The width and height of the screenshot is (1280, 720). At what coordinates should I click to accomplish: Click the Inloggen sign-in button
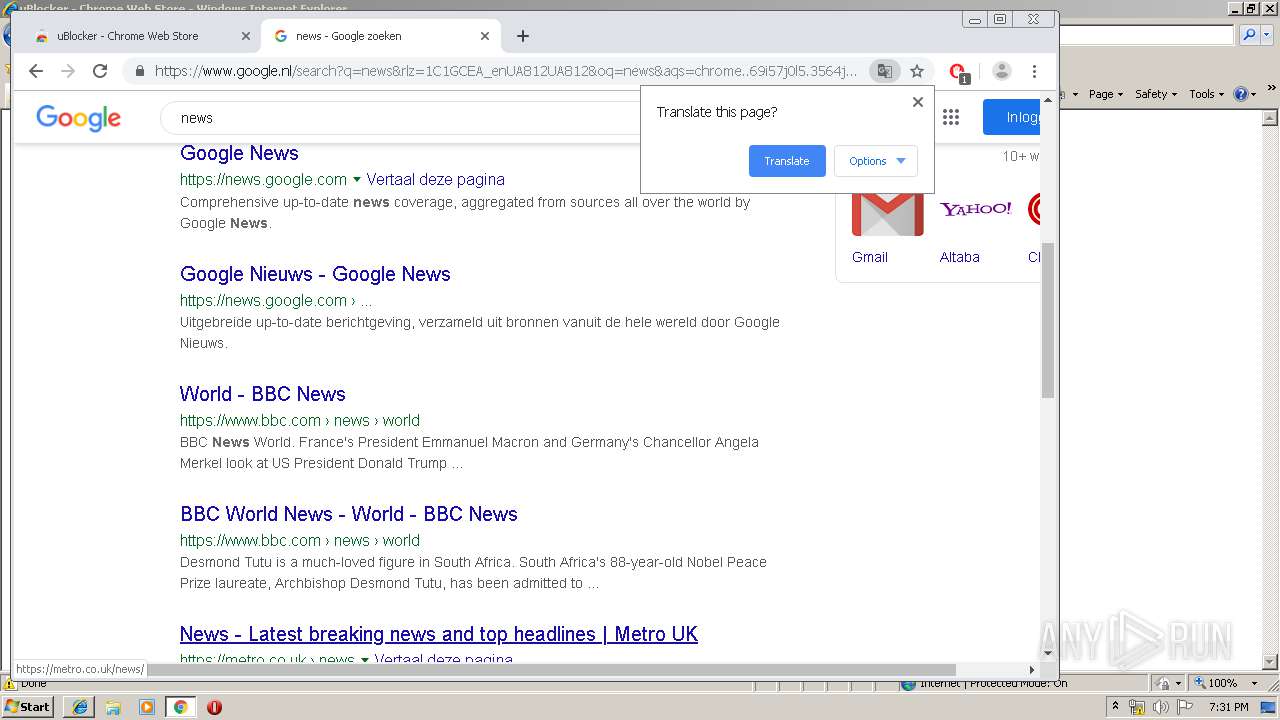coord(1011,117)
